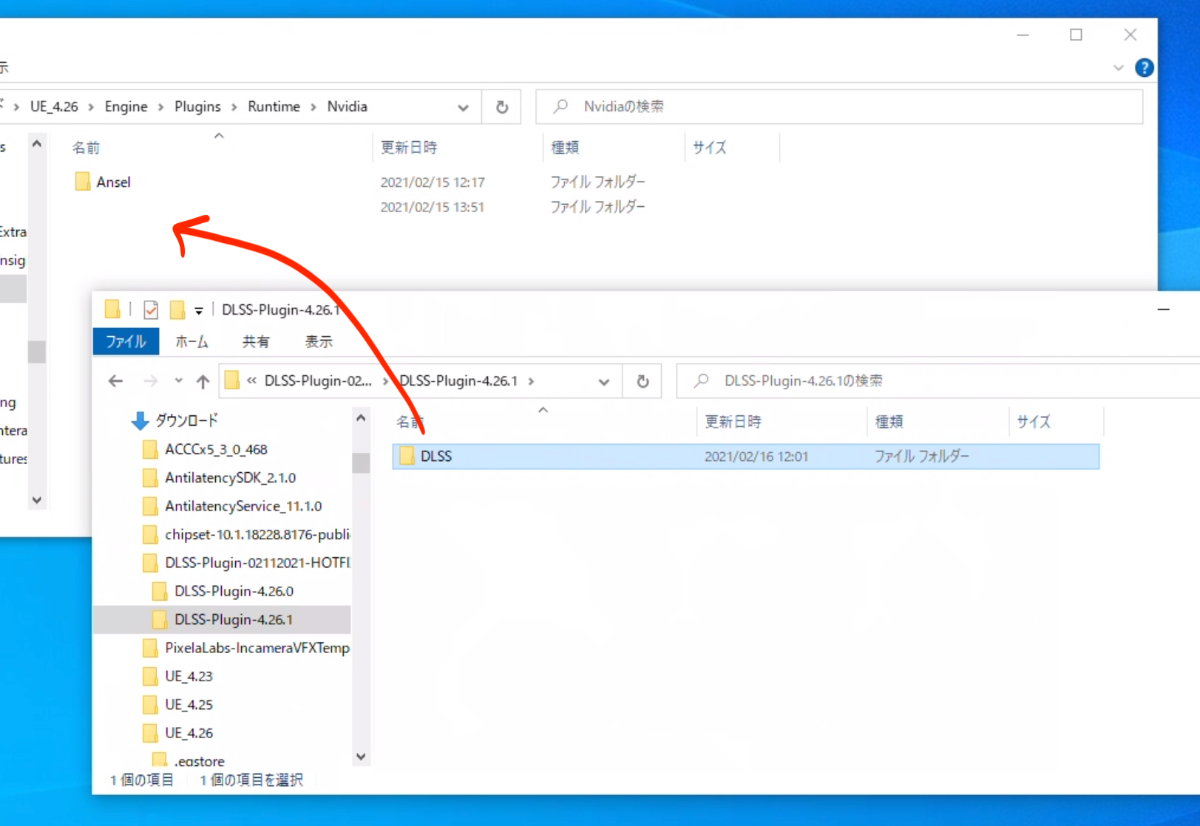
Task: Open the Customize Quick Access Toolbar dropdown arrow
Action: [198, 310]
